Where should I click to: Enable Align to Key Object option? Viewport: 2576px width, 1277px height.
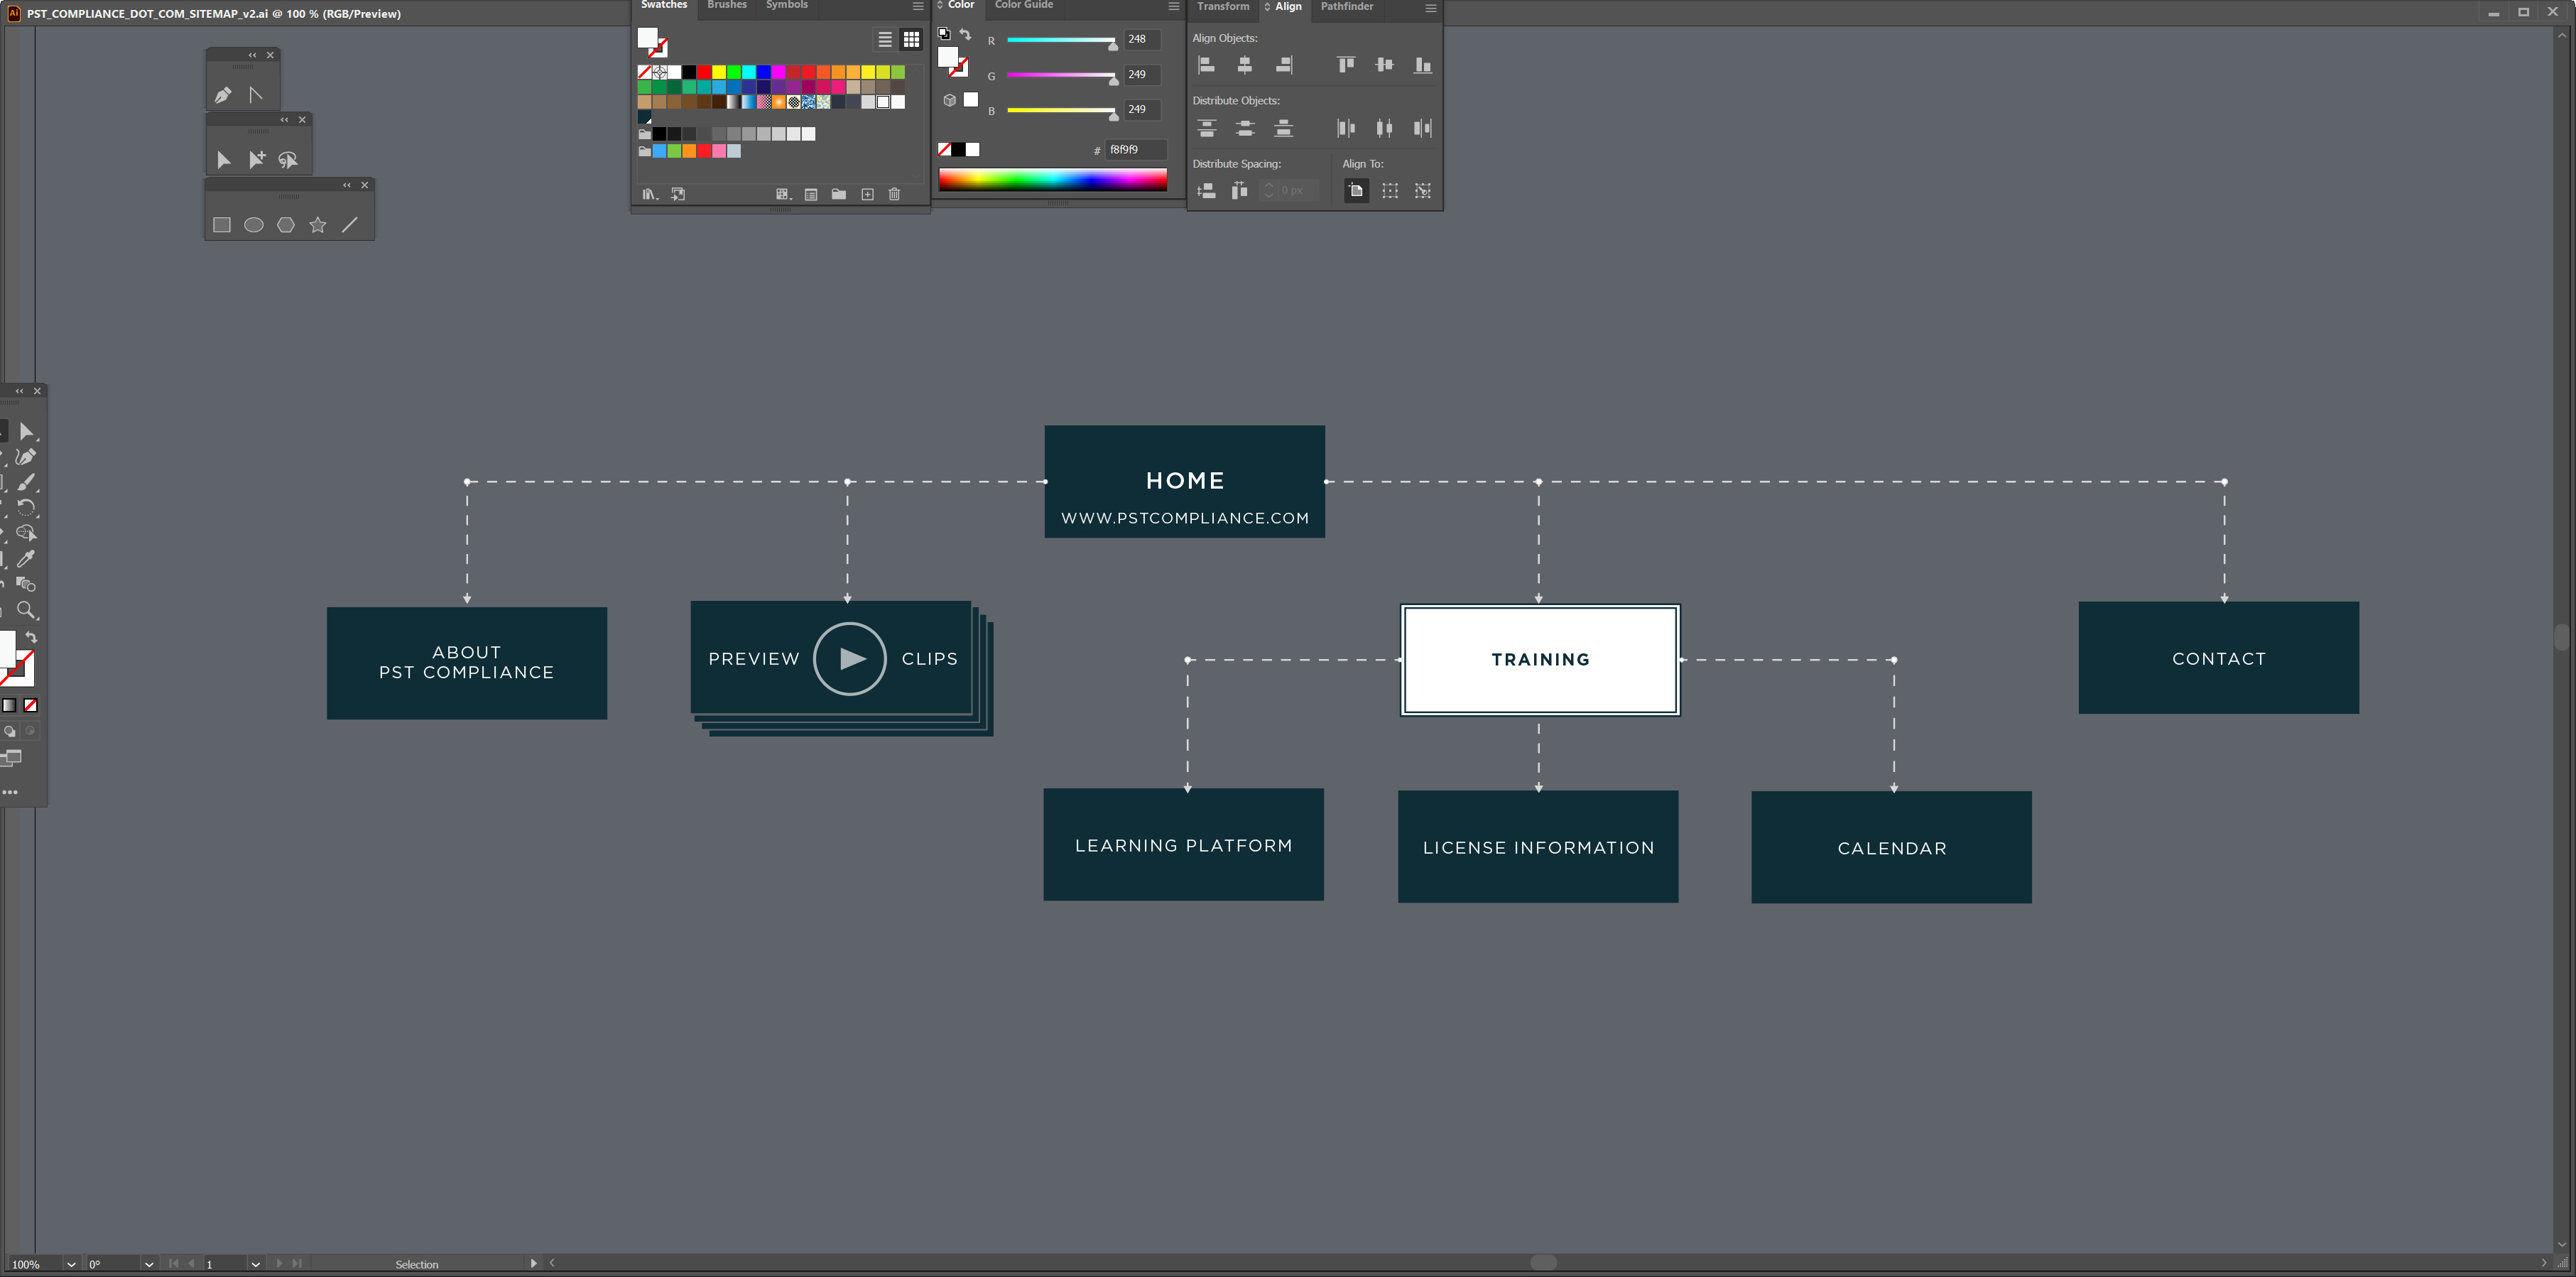(x=1423, y=191)
